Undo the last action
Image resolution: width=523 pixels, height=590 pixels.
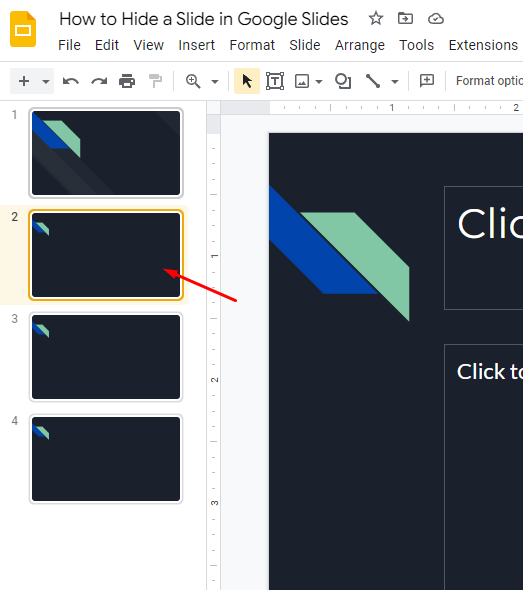coord(71,81)
